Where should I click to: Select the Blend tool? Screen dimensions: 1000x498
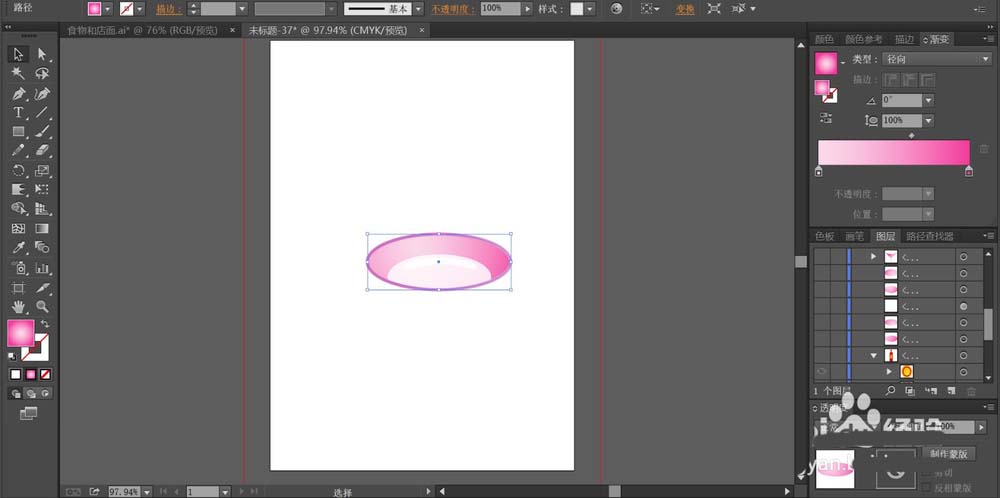click(42, 247)
